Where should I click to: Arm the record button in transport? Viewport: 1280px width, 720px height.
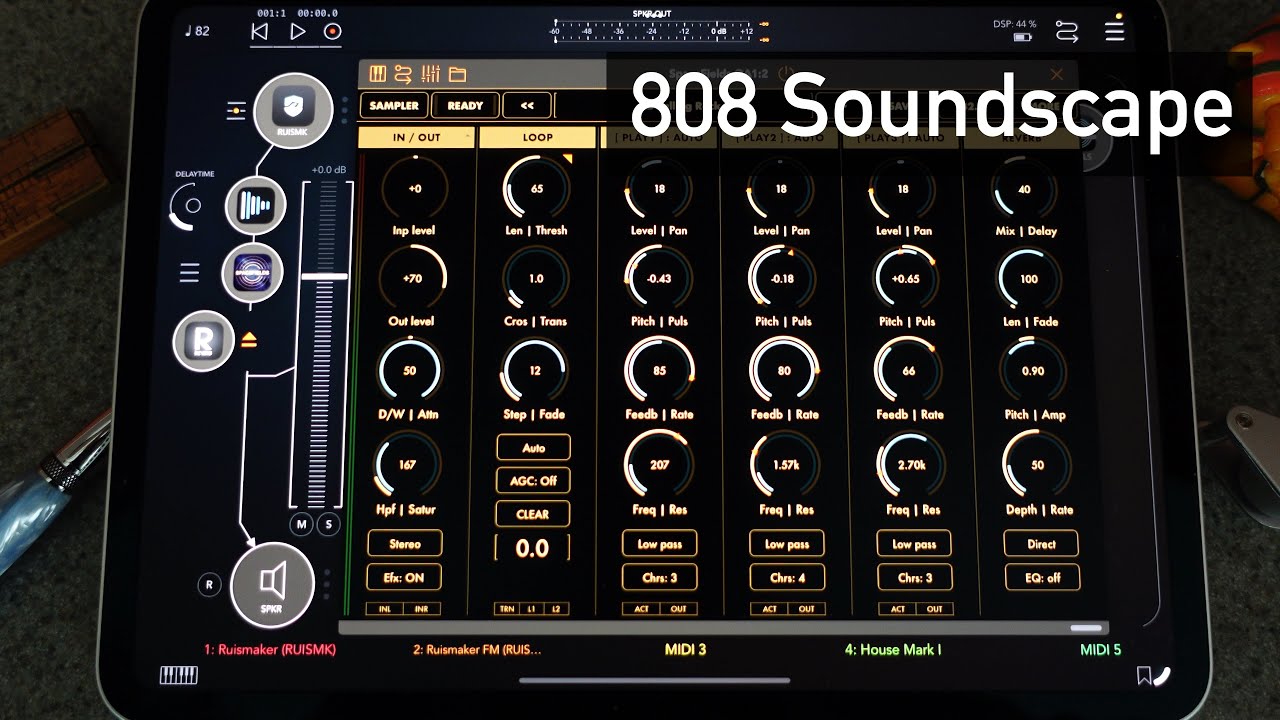[333, 31]
